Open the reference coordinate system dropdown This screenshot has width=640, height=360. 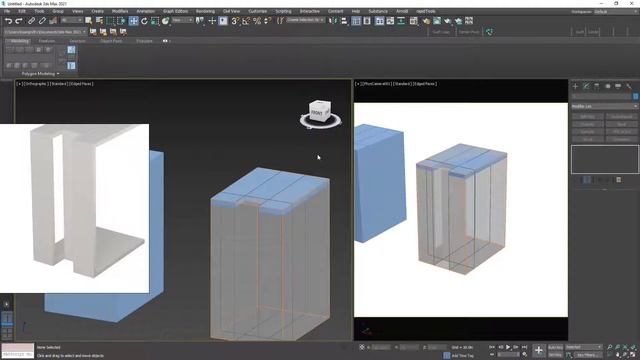click(x=182, y=20)
